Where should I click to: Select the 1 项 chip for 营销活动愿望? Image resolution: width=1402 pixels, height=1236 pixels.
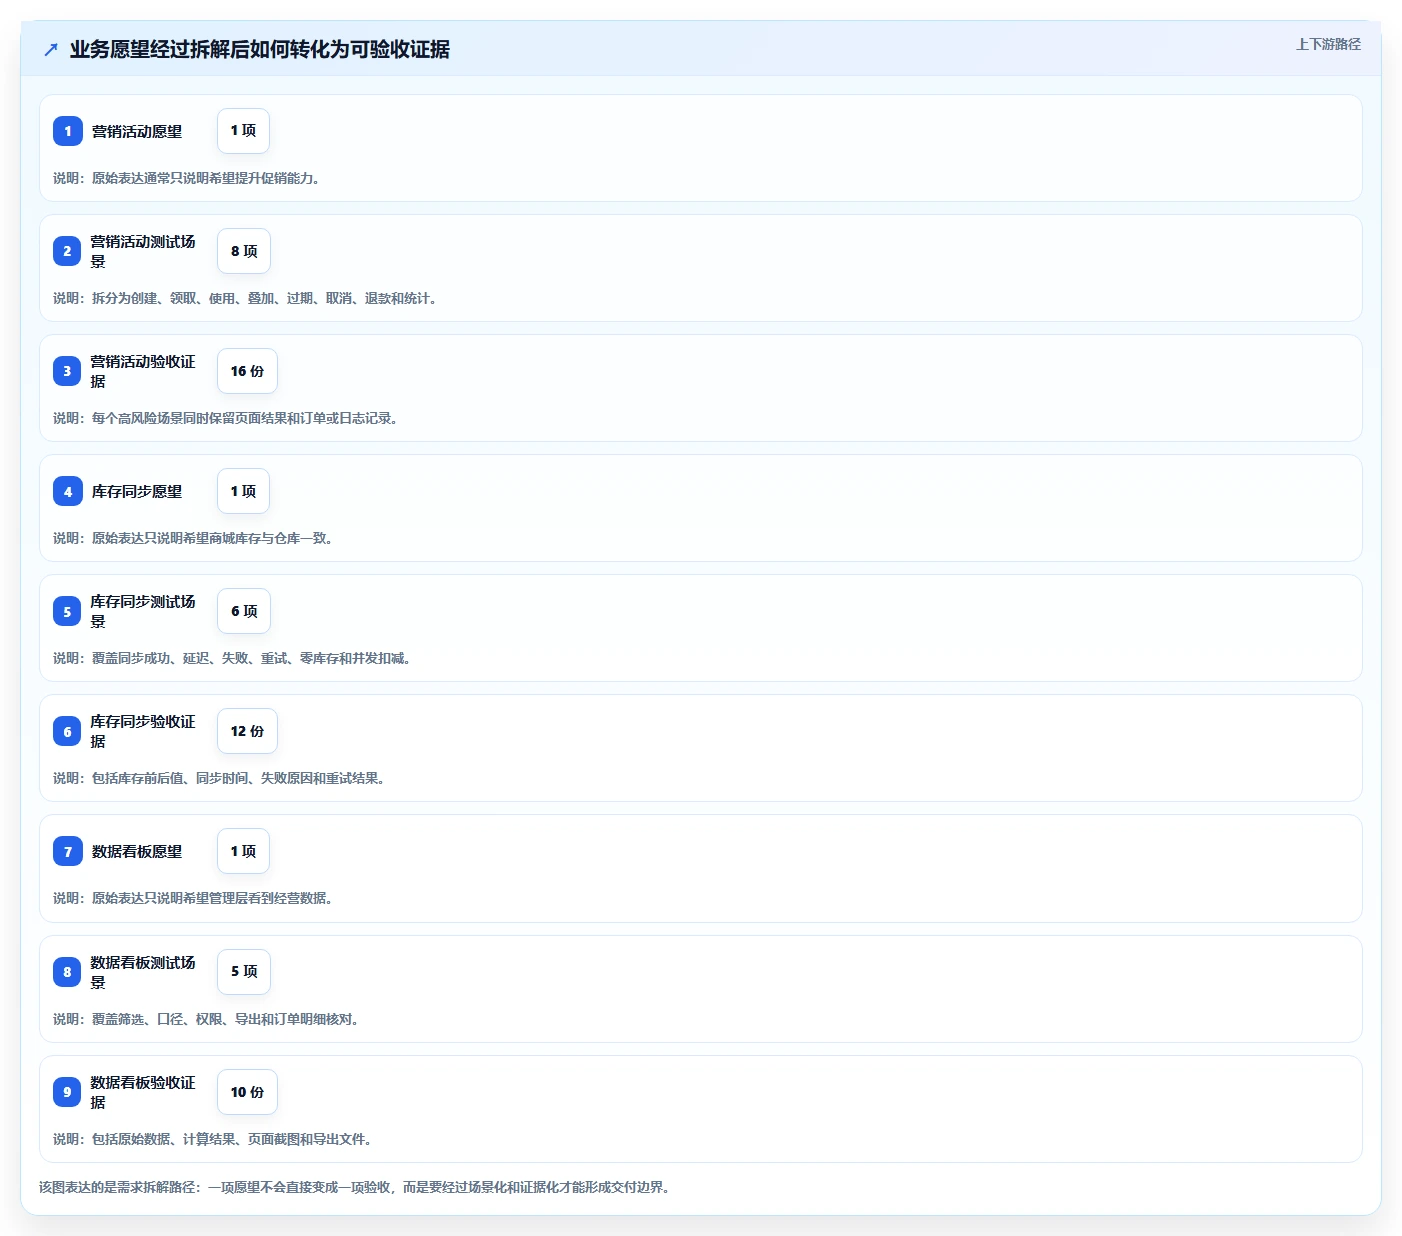point(243,131)
